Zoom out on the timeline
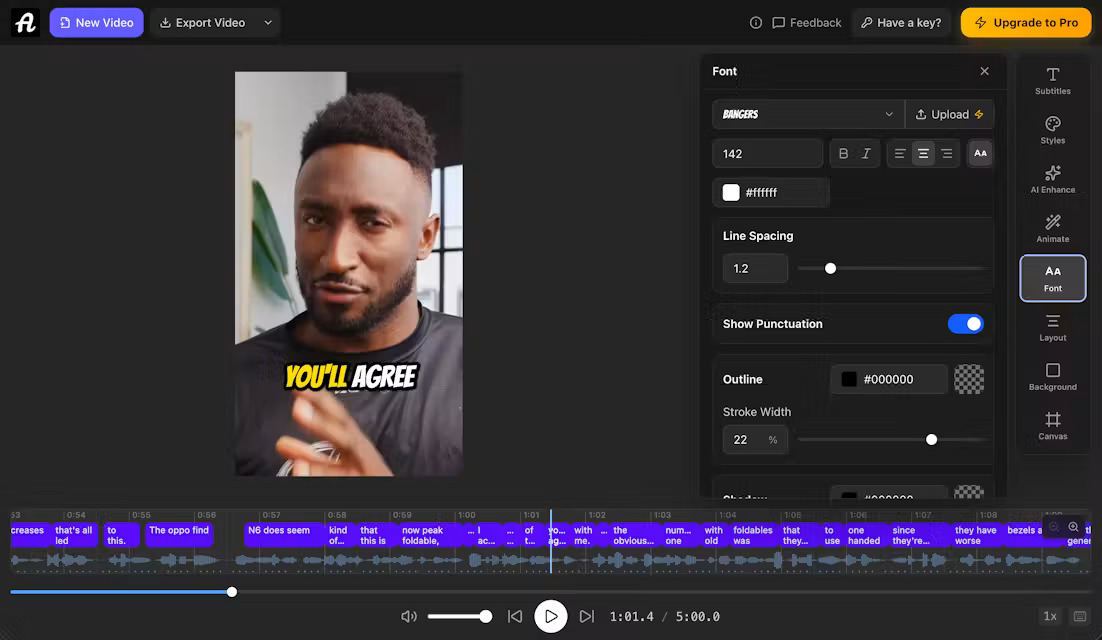Image resolution: width=1102 pixels, height=640 pixels. [1054, 527]
